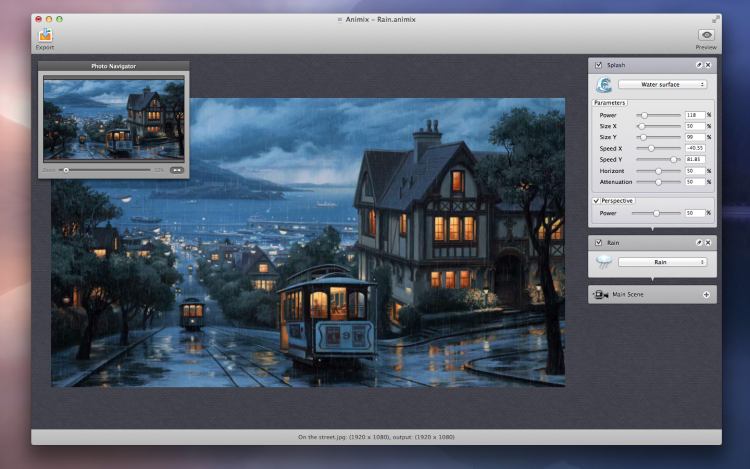Screen dimensions: 750x469
Task: Remove the Rain effect panel
Action: click(708, 243)
